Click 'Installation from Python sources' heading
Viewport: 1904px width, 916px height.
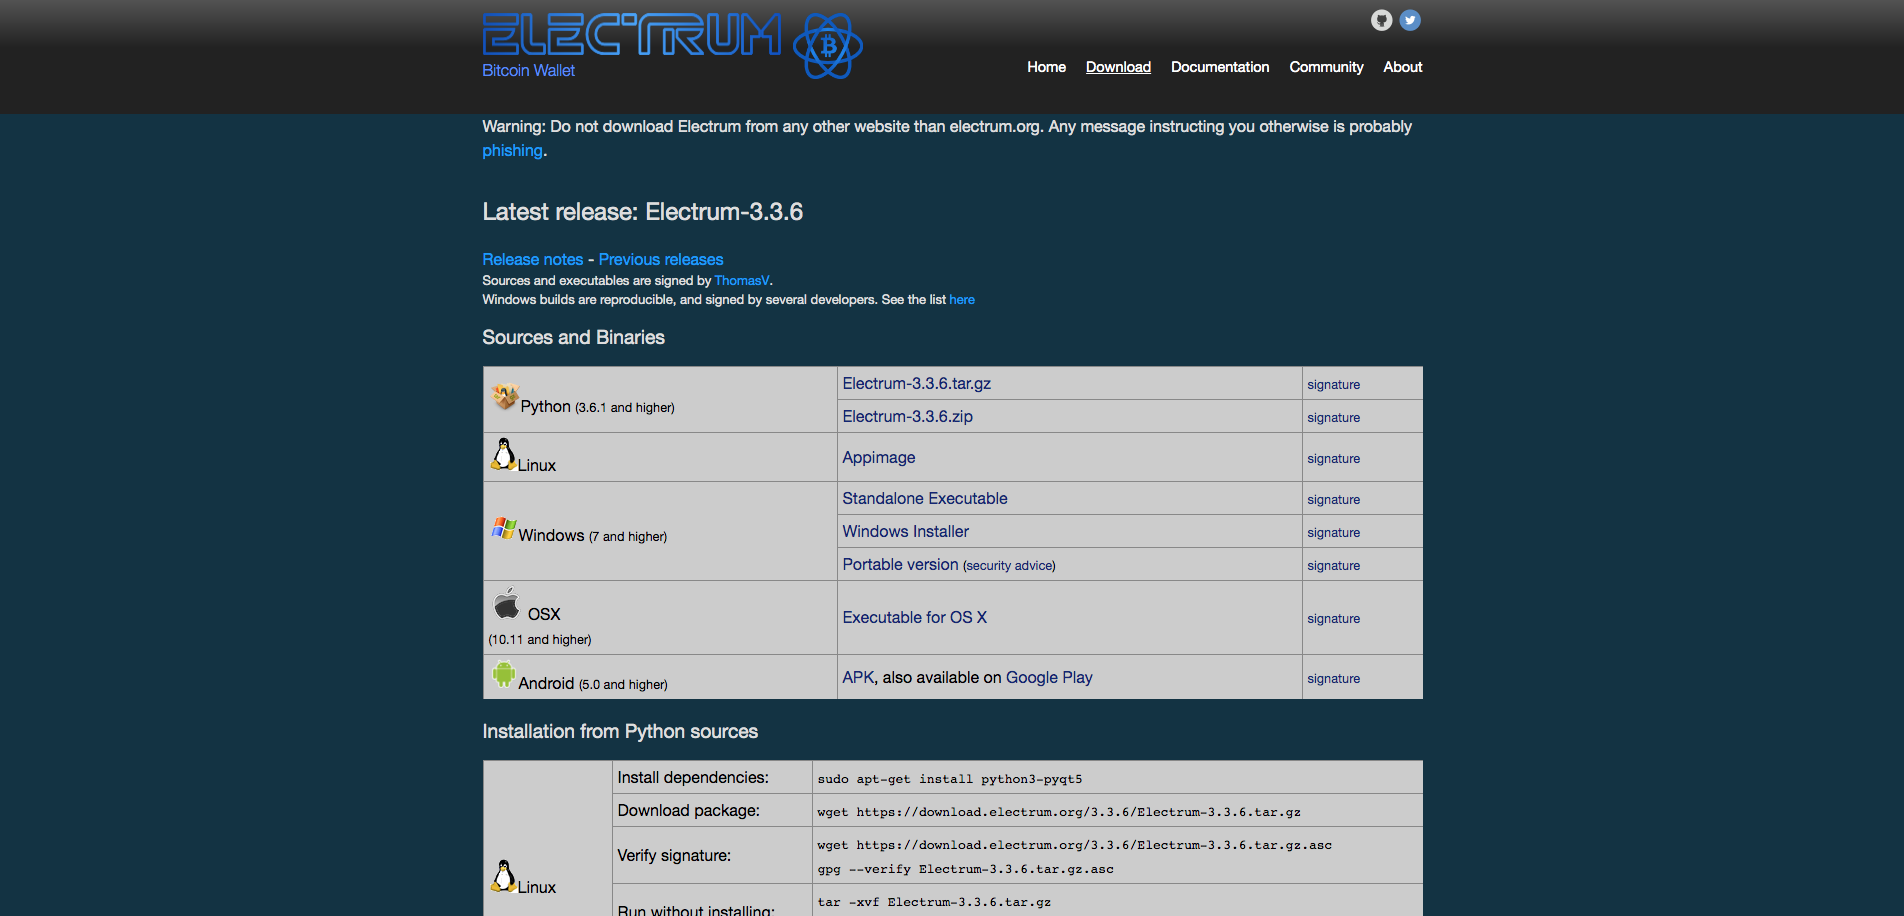click(620, 732)
